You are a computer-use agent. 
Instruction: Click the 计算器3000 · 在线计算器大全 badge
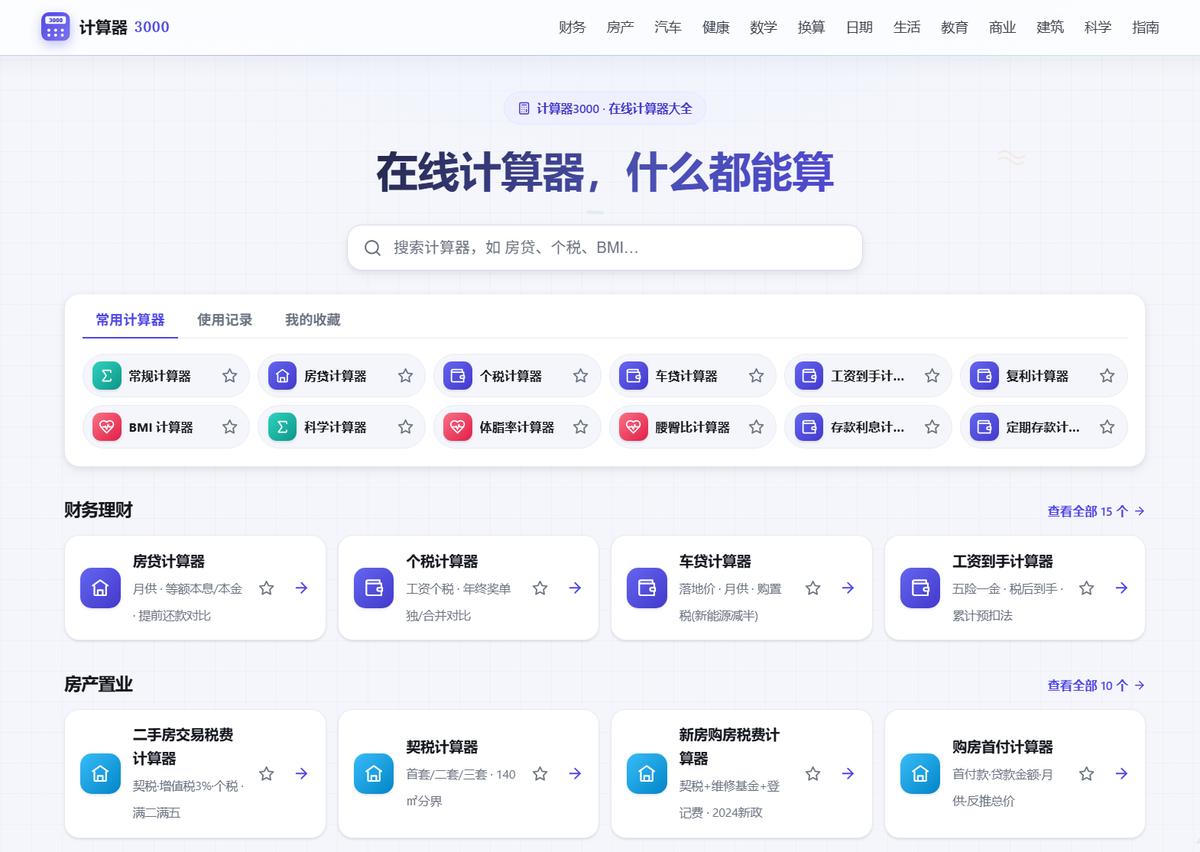coord(605,108)
